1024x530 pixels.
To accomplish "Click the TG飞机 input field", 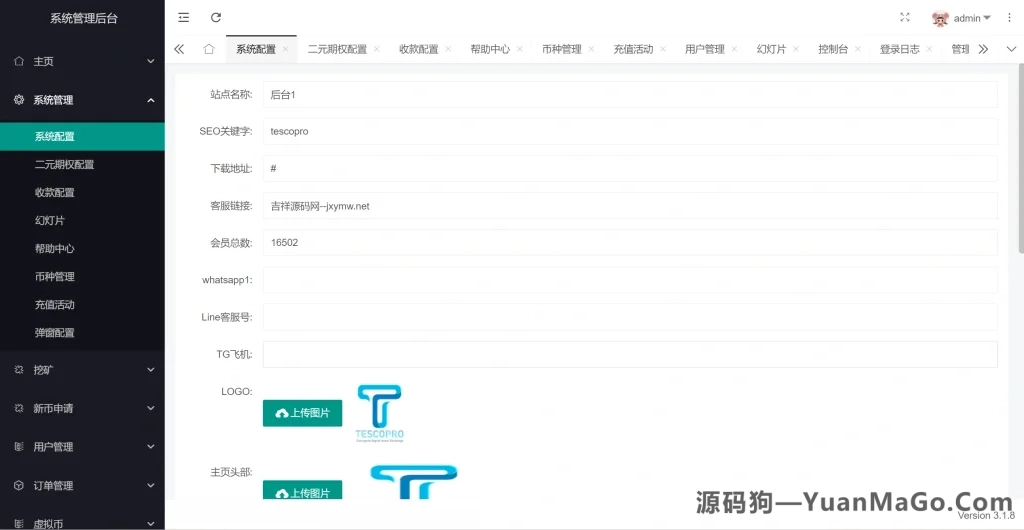I will pos(630,354).
